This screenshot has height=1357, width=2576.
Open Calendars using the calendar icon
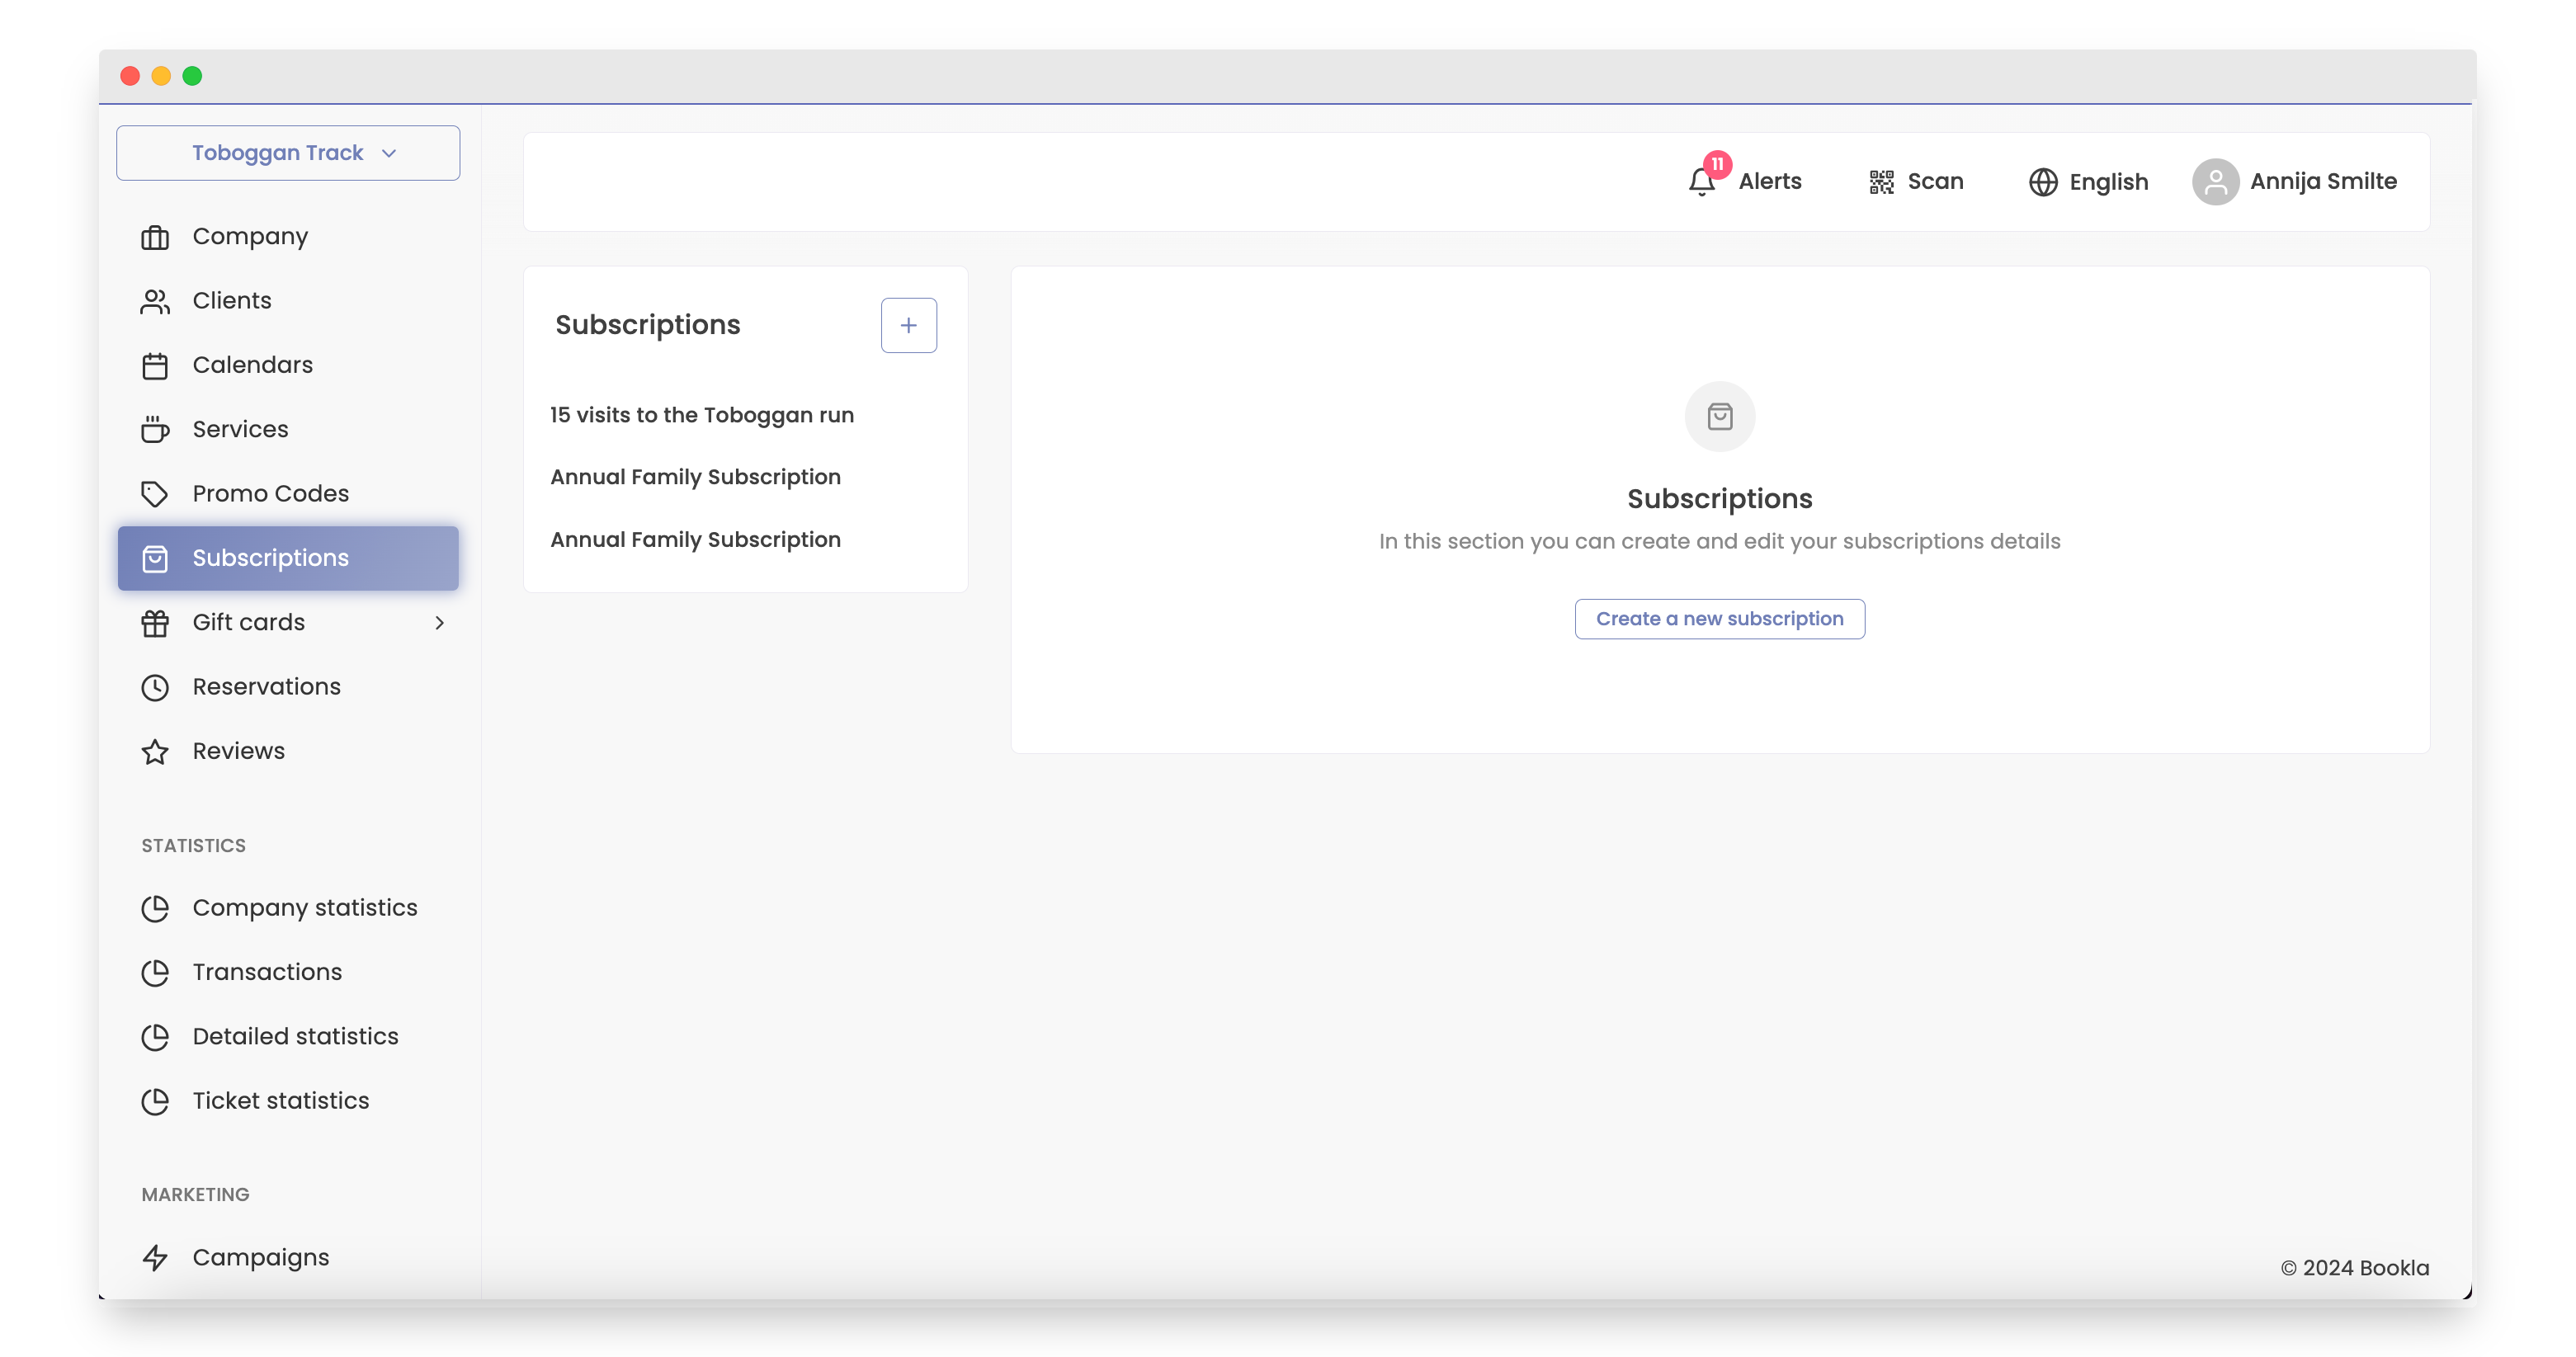pos(155,365)
